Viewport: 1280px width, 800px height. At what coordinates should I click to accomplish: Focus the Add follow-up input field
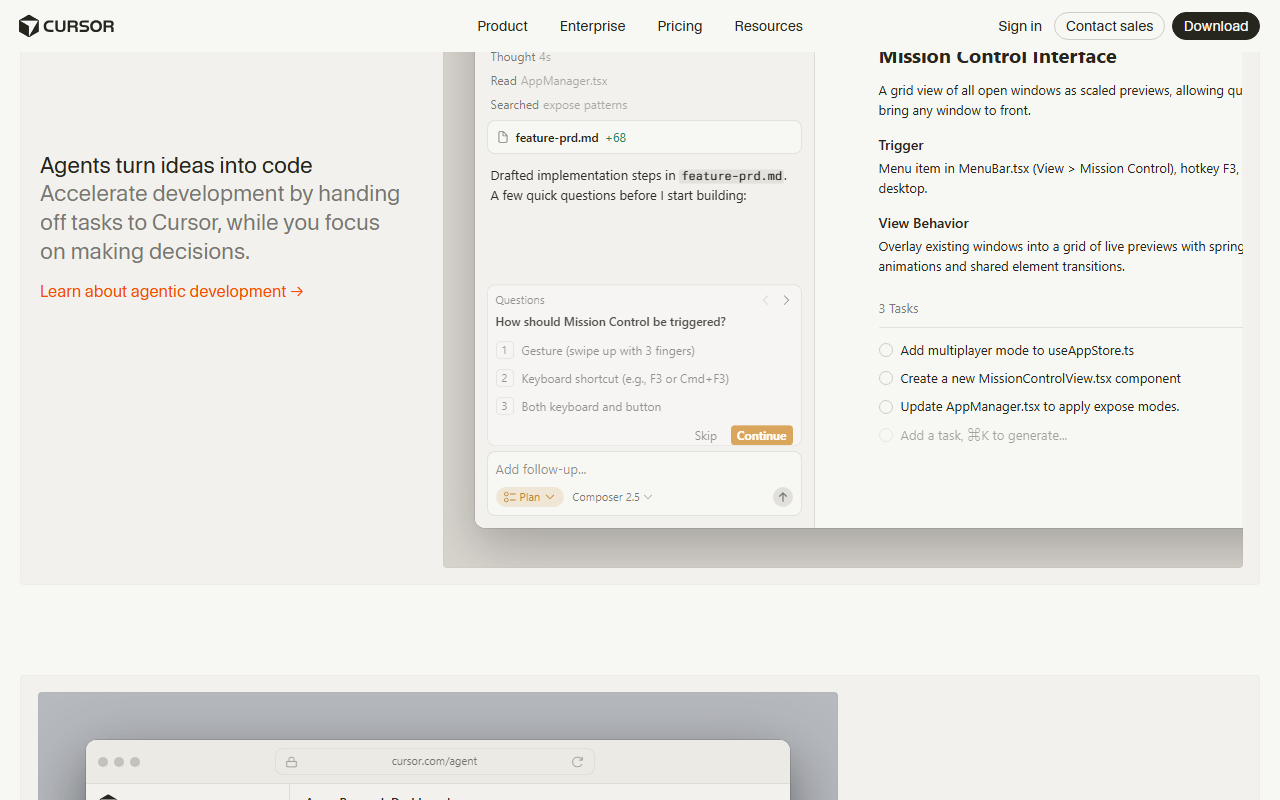coord(644,469)
